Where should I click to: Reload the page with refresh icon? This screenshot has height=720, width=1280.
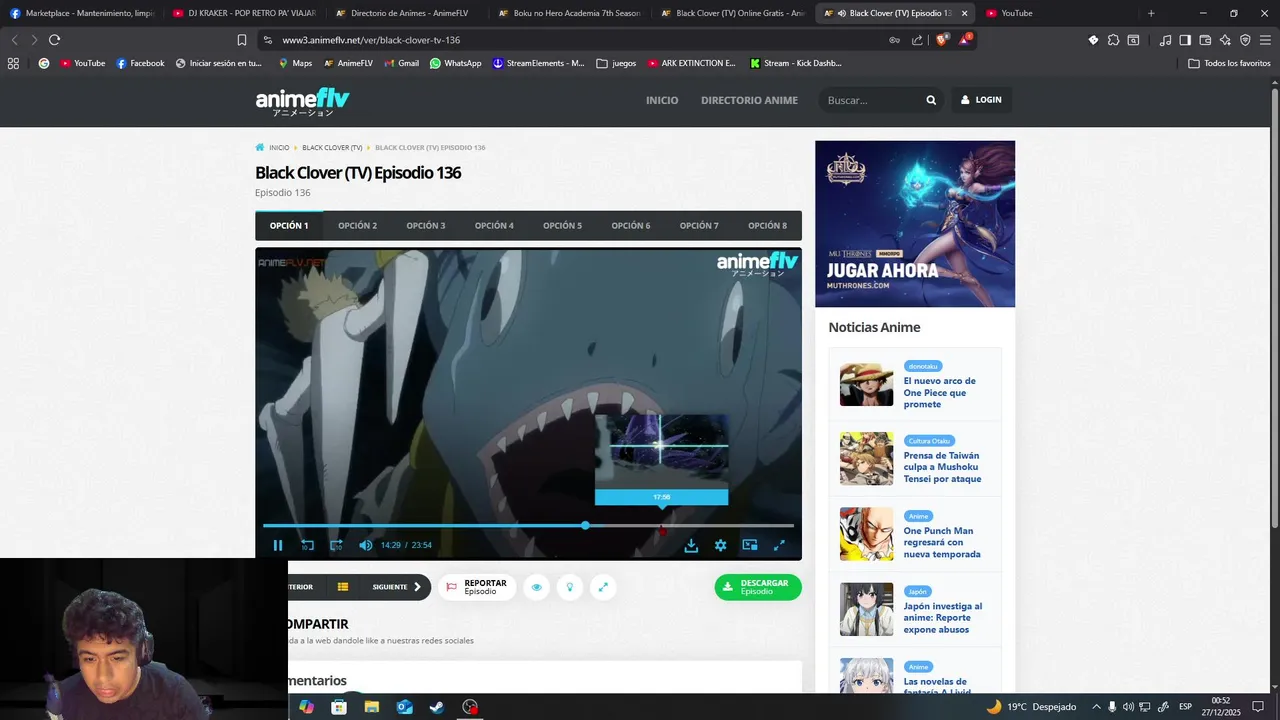pyautogui.click(x=54, y=40)
